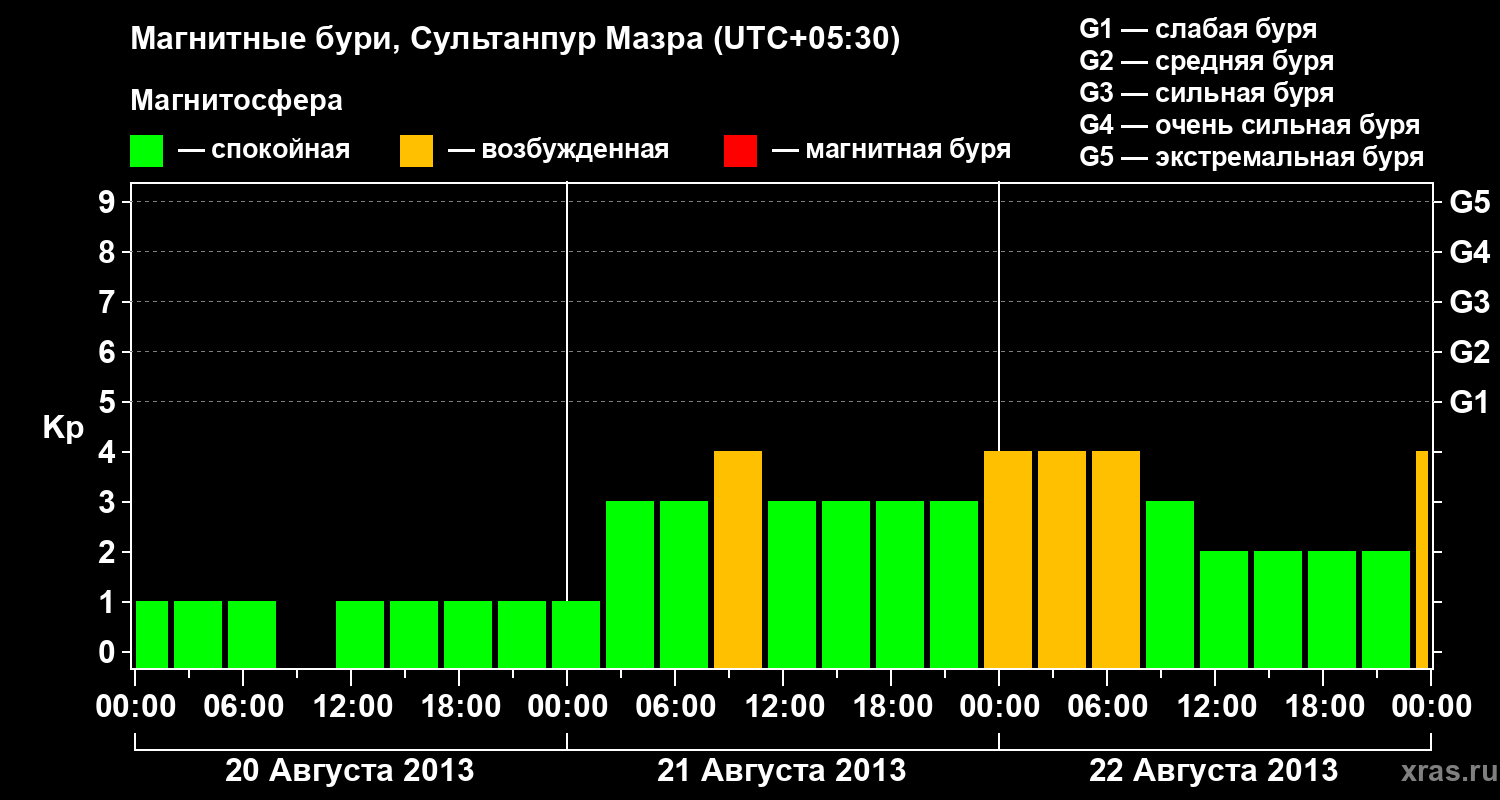Click the only orange bar on 21 August
This screenshot has height=800, width=1500.
738,559
